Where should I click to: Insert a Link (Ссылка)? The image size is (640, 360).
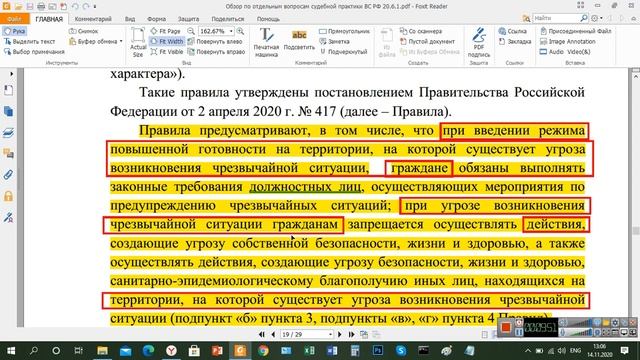[513, 31]
